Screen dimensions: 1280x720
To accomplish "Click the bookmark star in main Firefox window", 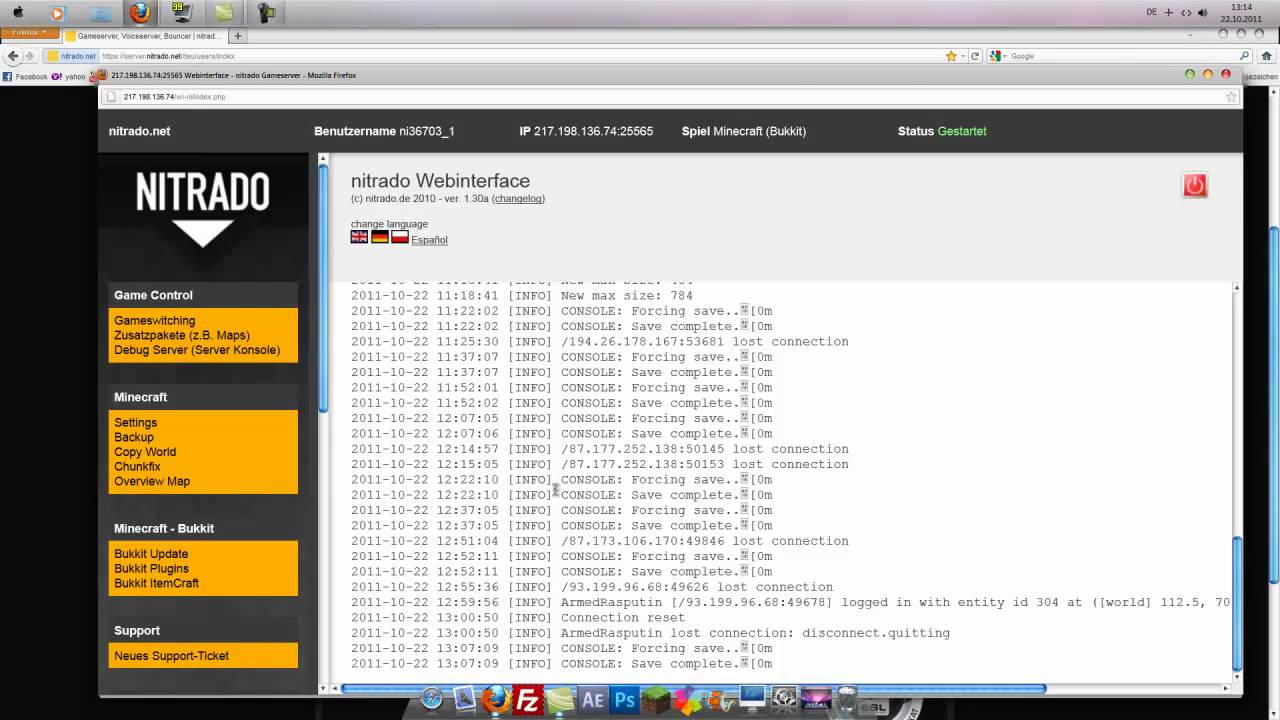I will 951,56.
